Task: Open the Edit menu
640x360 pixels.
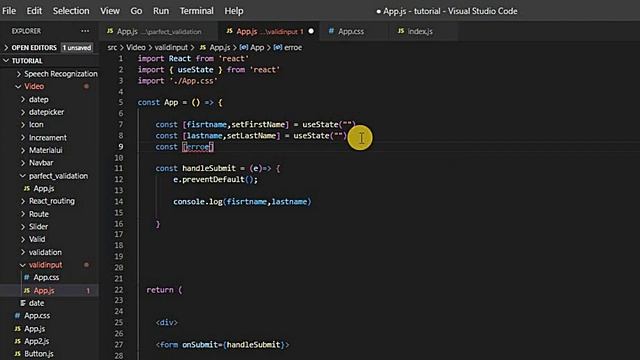Action: (x=34, y=11)
